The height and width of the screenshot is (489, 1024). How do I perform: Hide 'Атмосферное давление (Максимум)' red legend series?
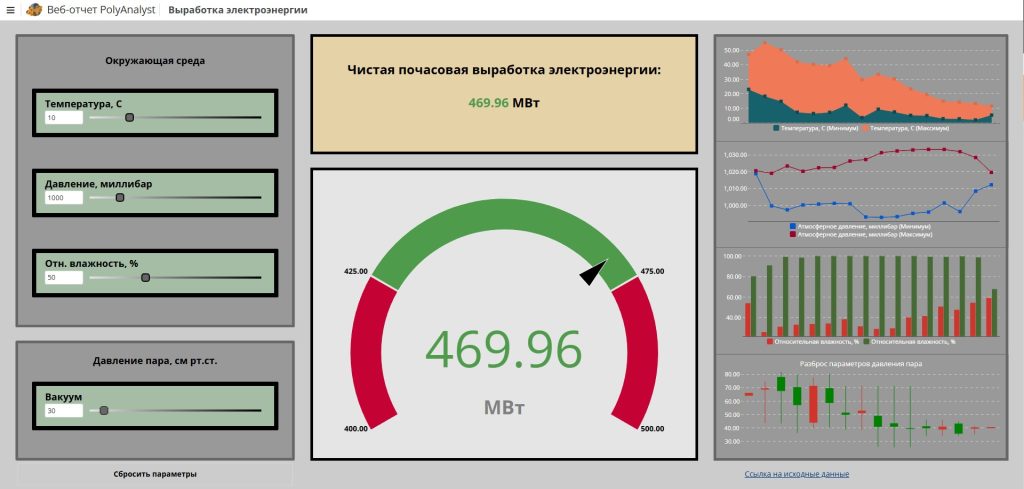(858, 234)
